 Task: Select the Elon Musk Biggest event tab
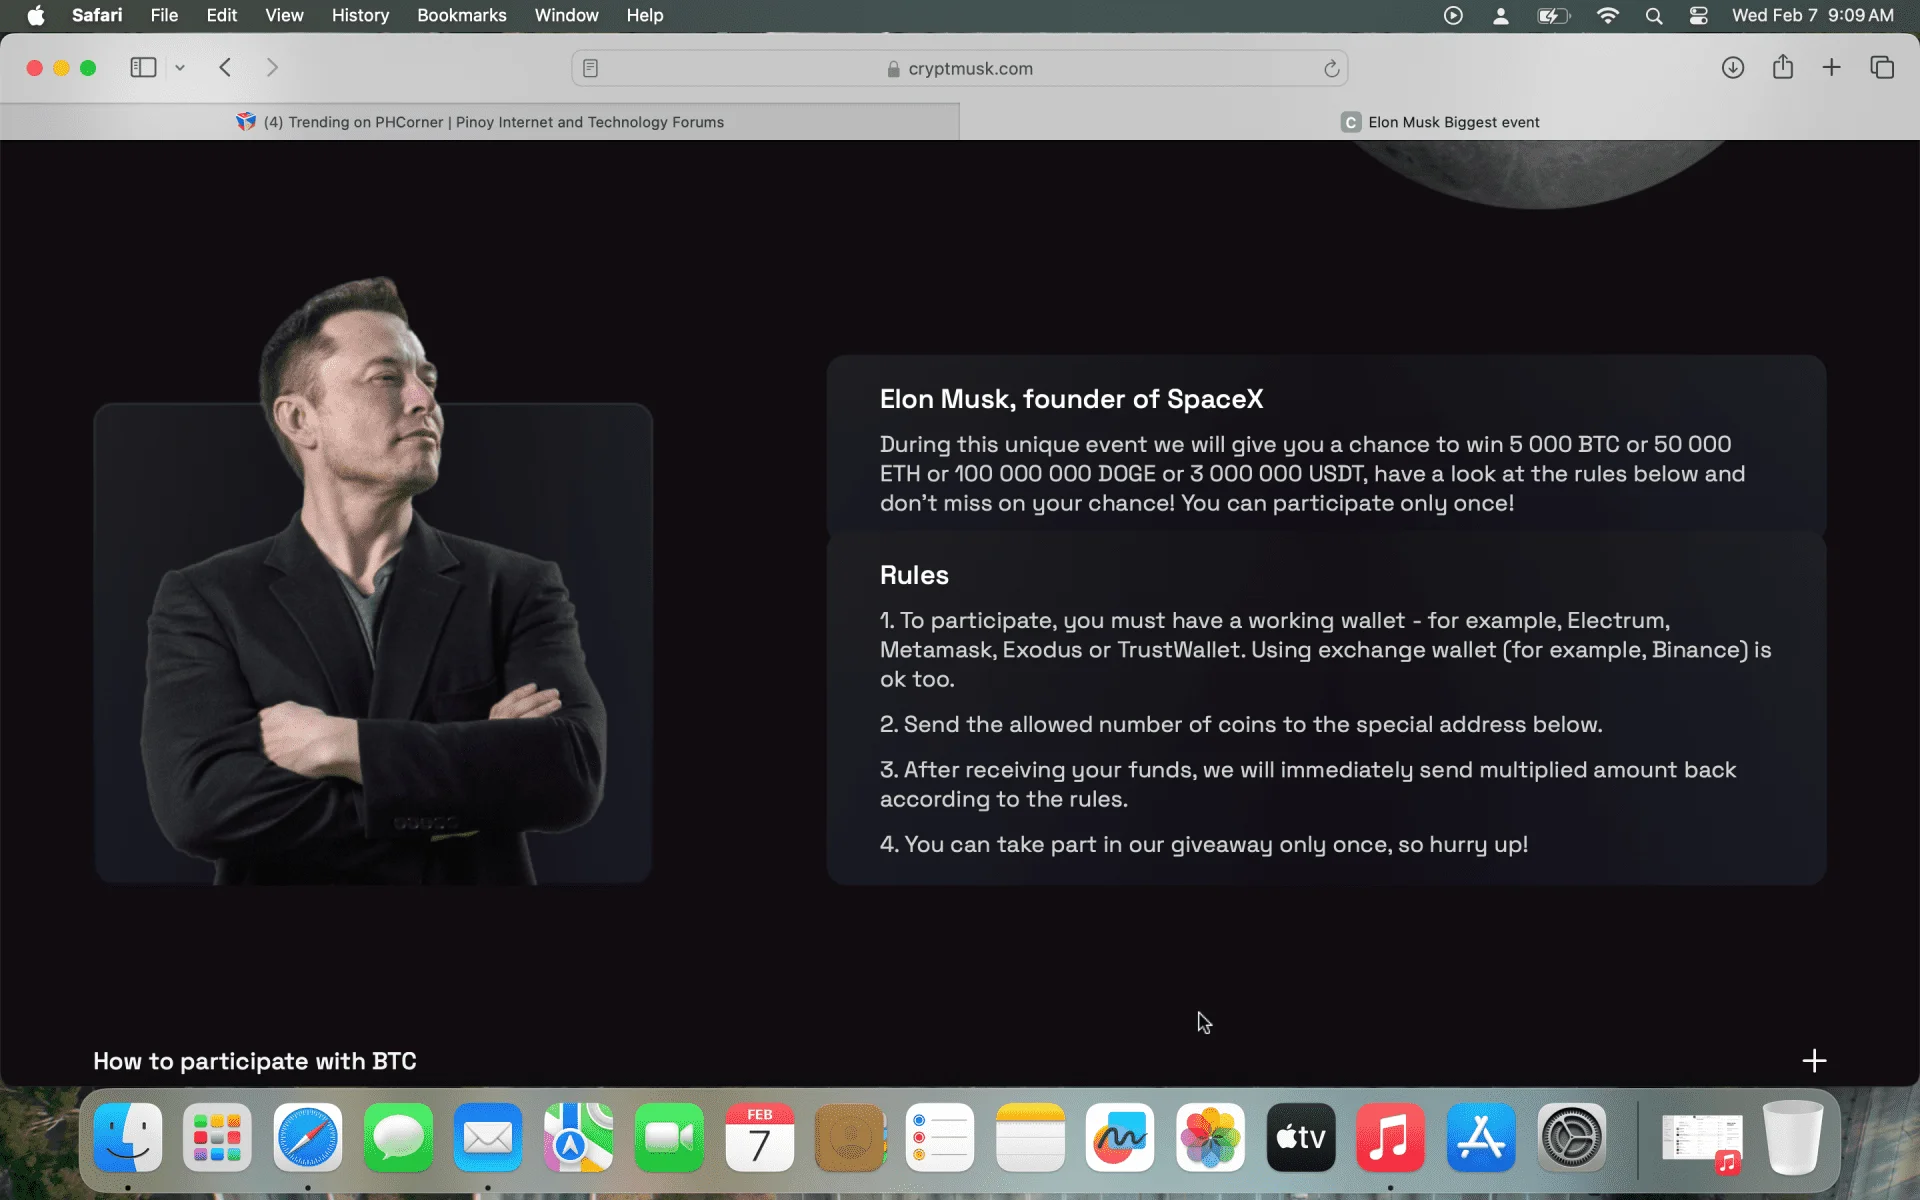1439,122
